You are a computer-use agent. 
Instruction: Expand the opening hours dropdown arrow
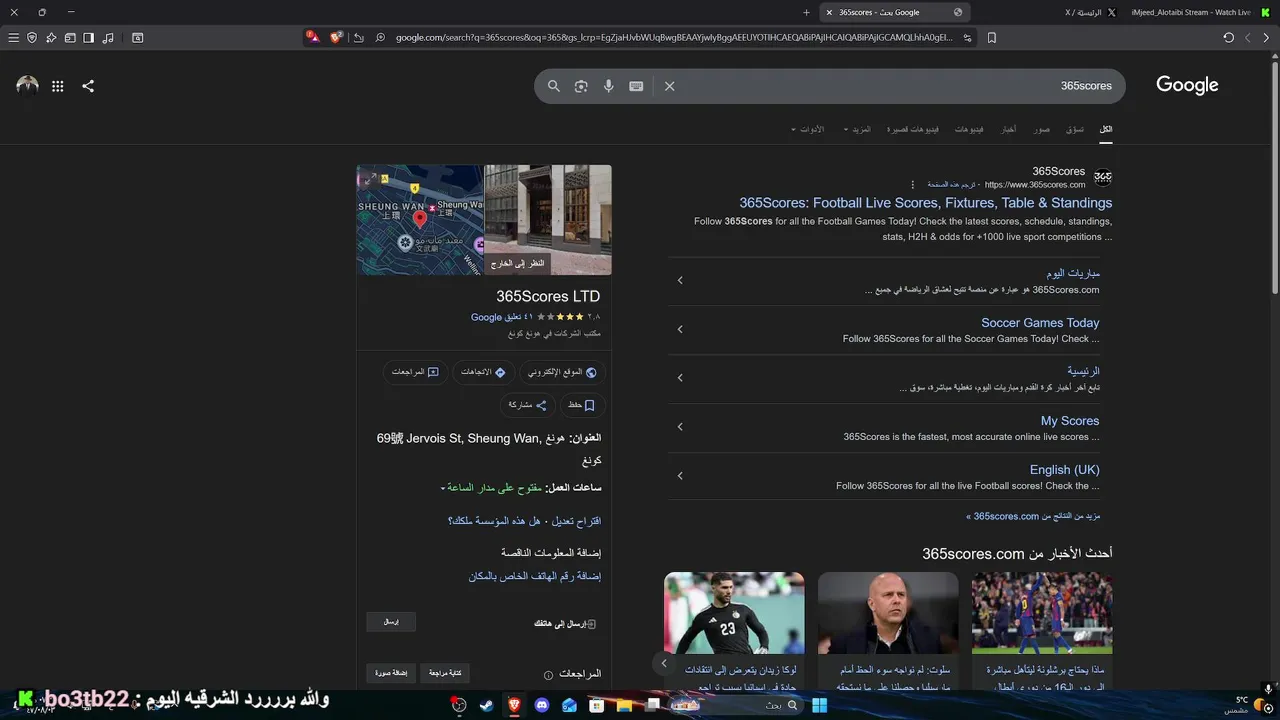(443, 488)
